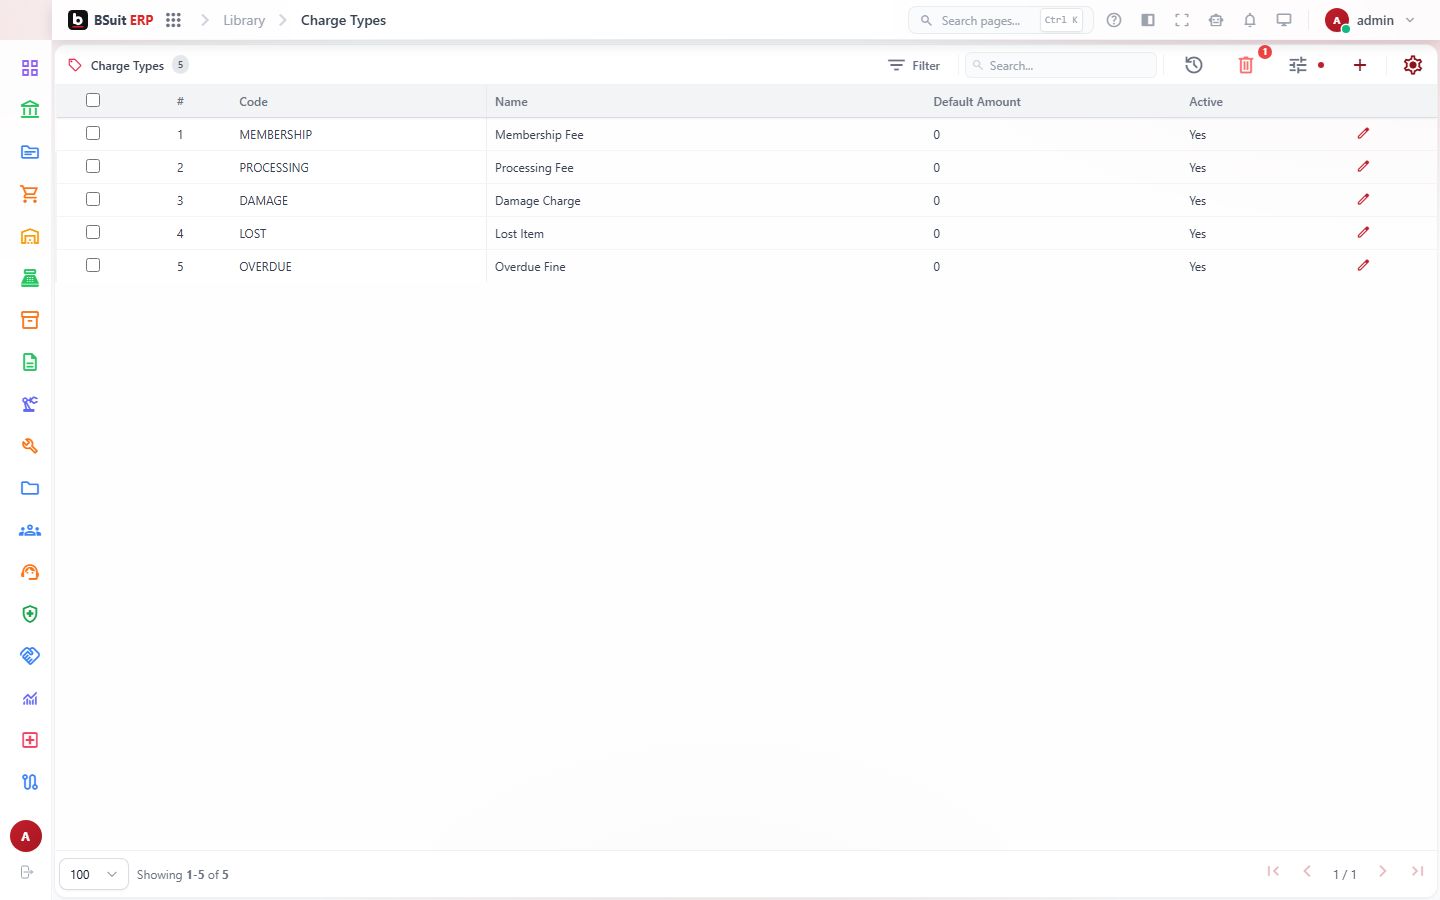
Task: Toggle the side panel layout icon
Action: pyautogui.click(x=1148, y=20)
